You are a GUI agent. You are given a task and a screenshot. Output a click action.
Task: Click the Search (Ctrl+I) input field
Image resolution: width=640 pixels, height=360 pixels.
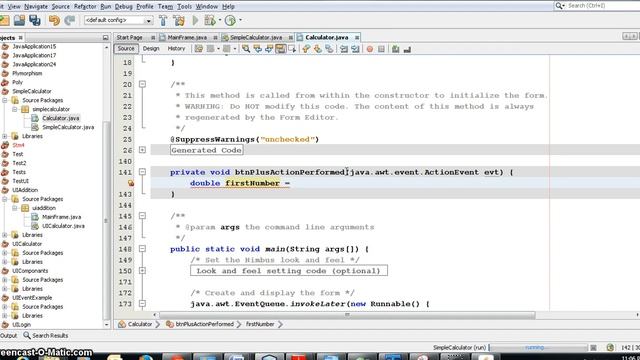click(x=602, y=6)
